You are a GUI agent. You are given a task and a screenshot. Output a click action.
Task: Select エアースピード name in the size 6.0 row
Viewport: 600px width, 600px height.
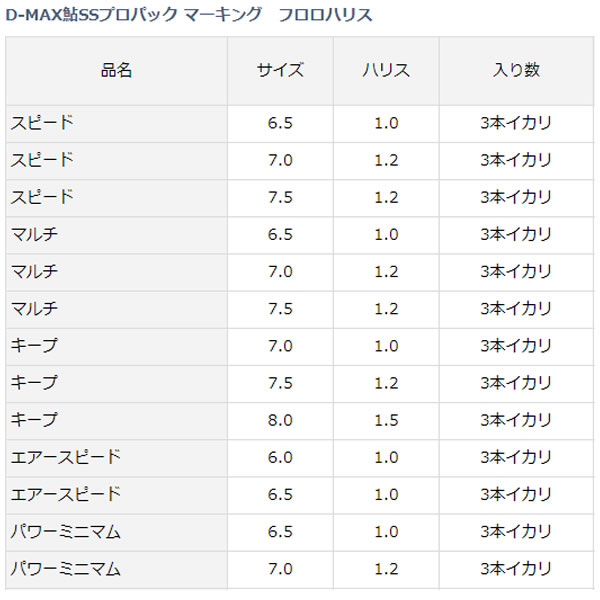pyautogui.click(x=66, y=457)
